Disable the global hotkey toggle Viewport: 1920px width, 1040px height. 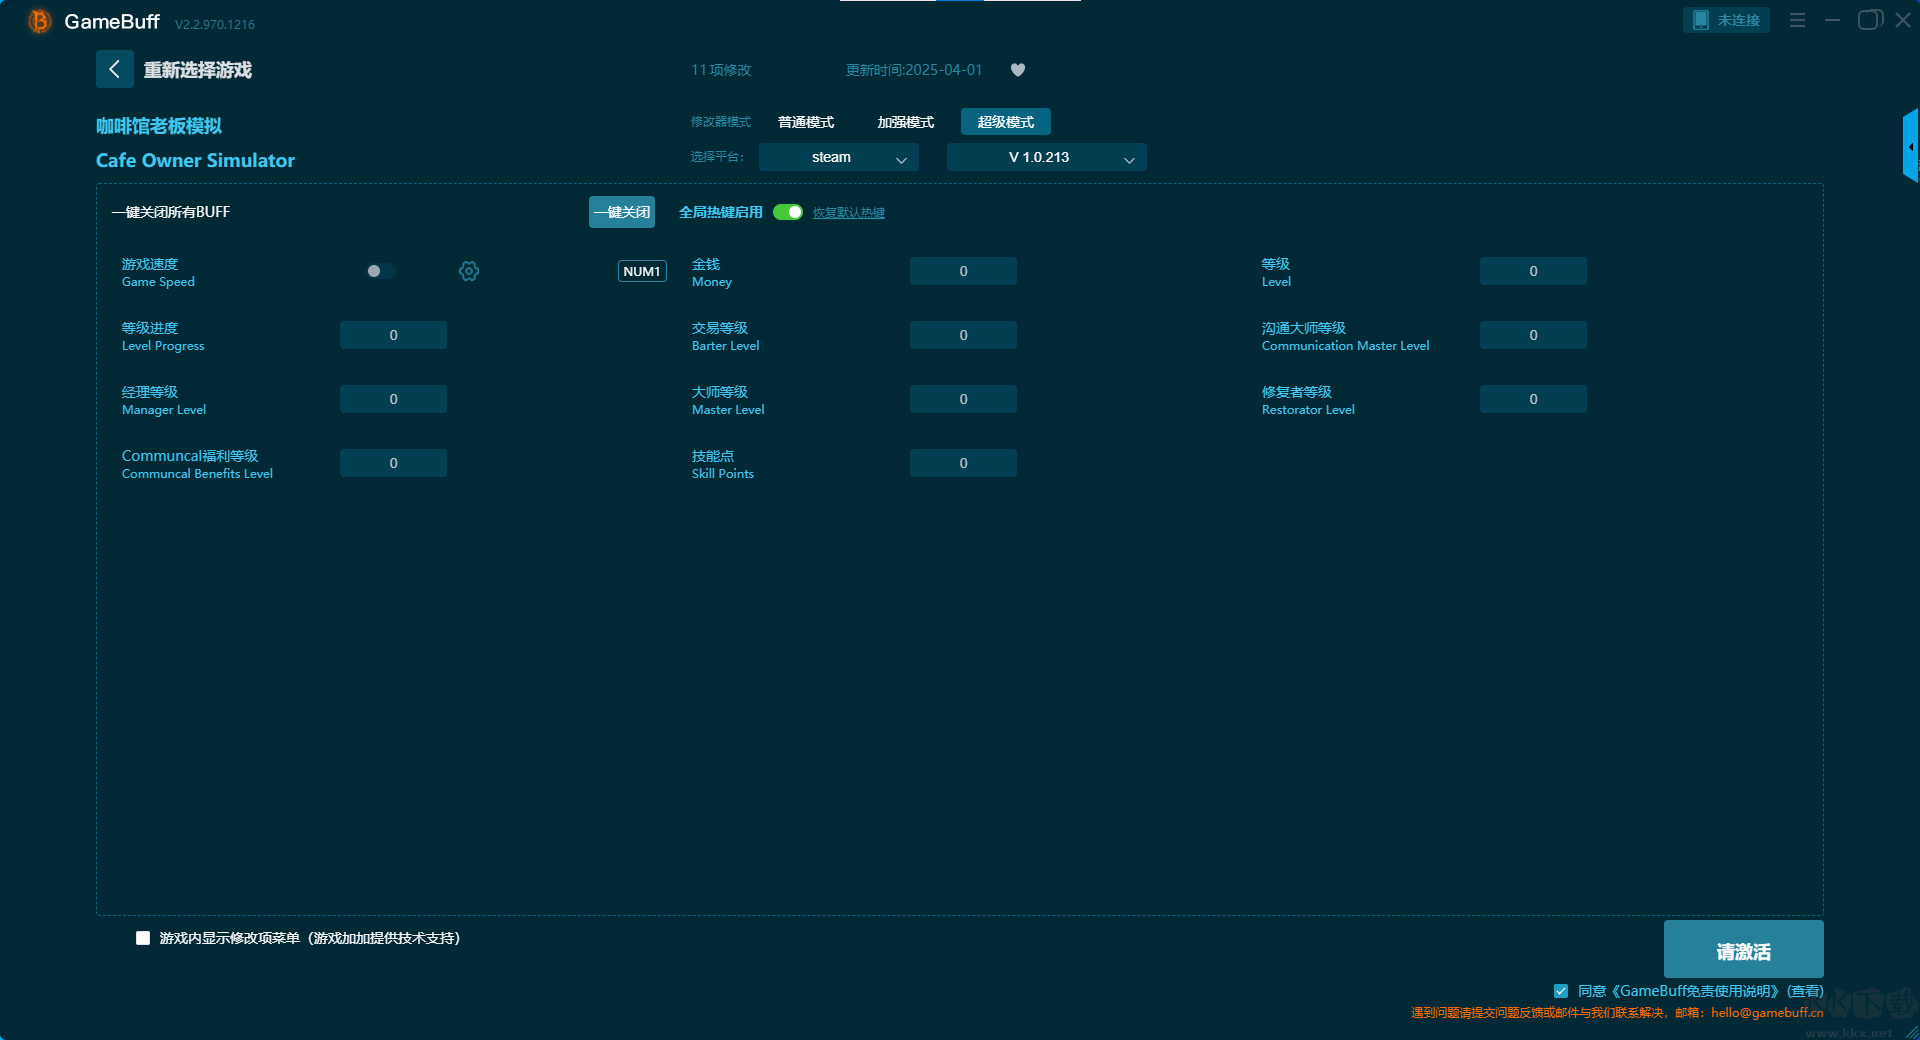point(787,212)
